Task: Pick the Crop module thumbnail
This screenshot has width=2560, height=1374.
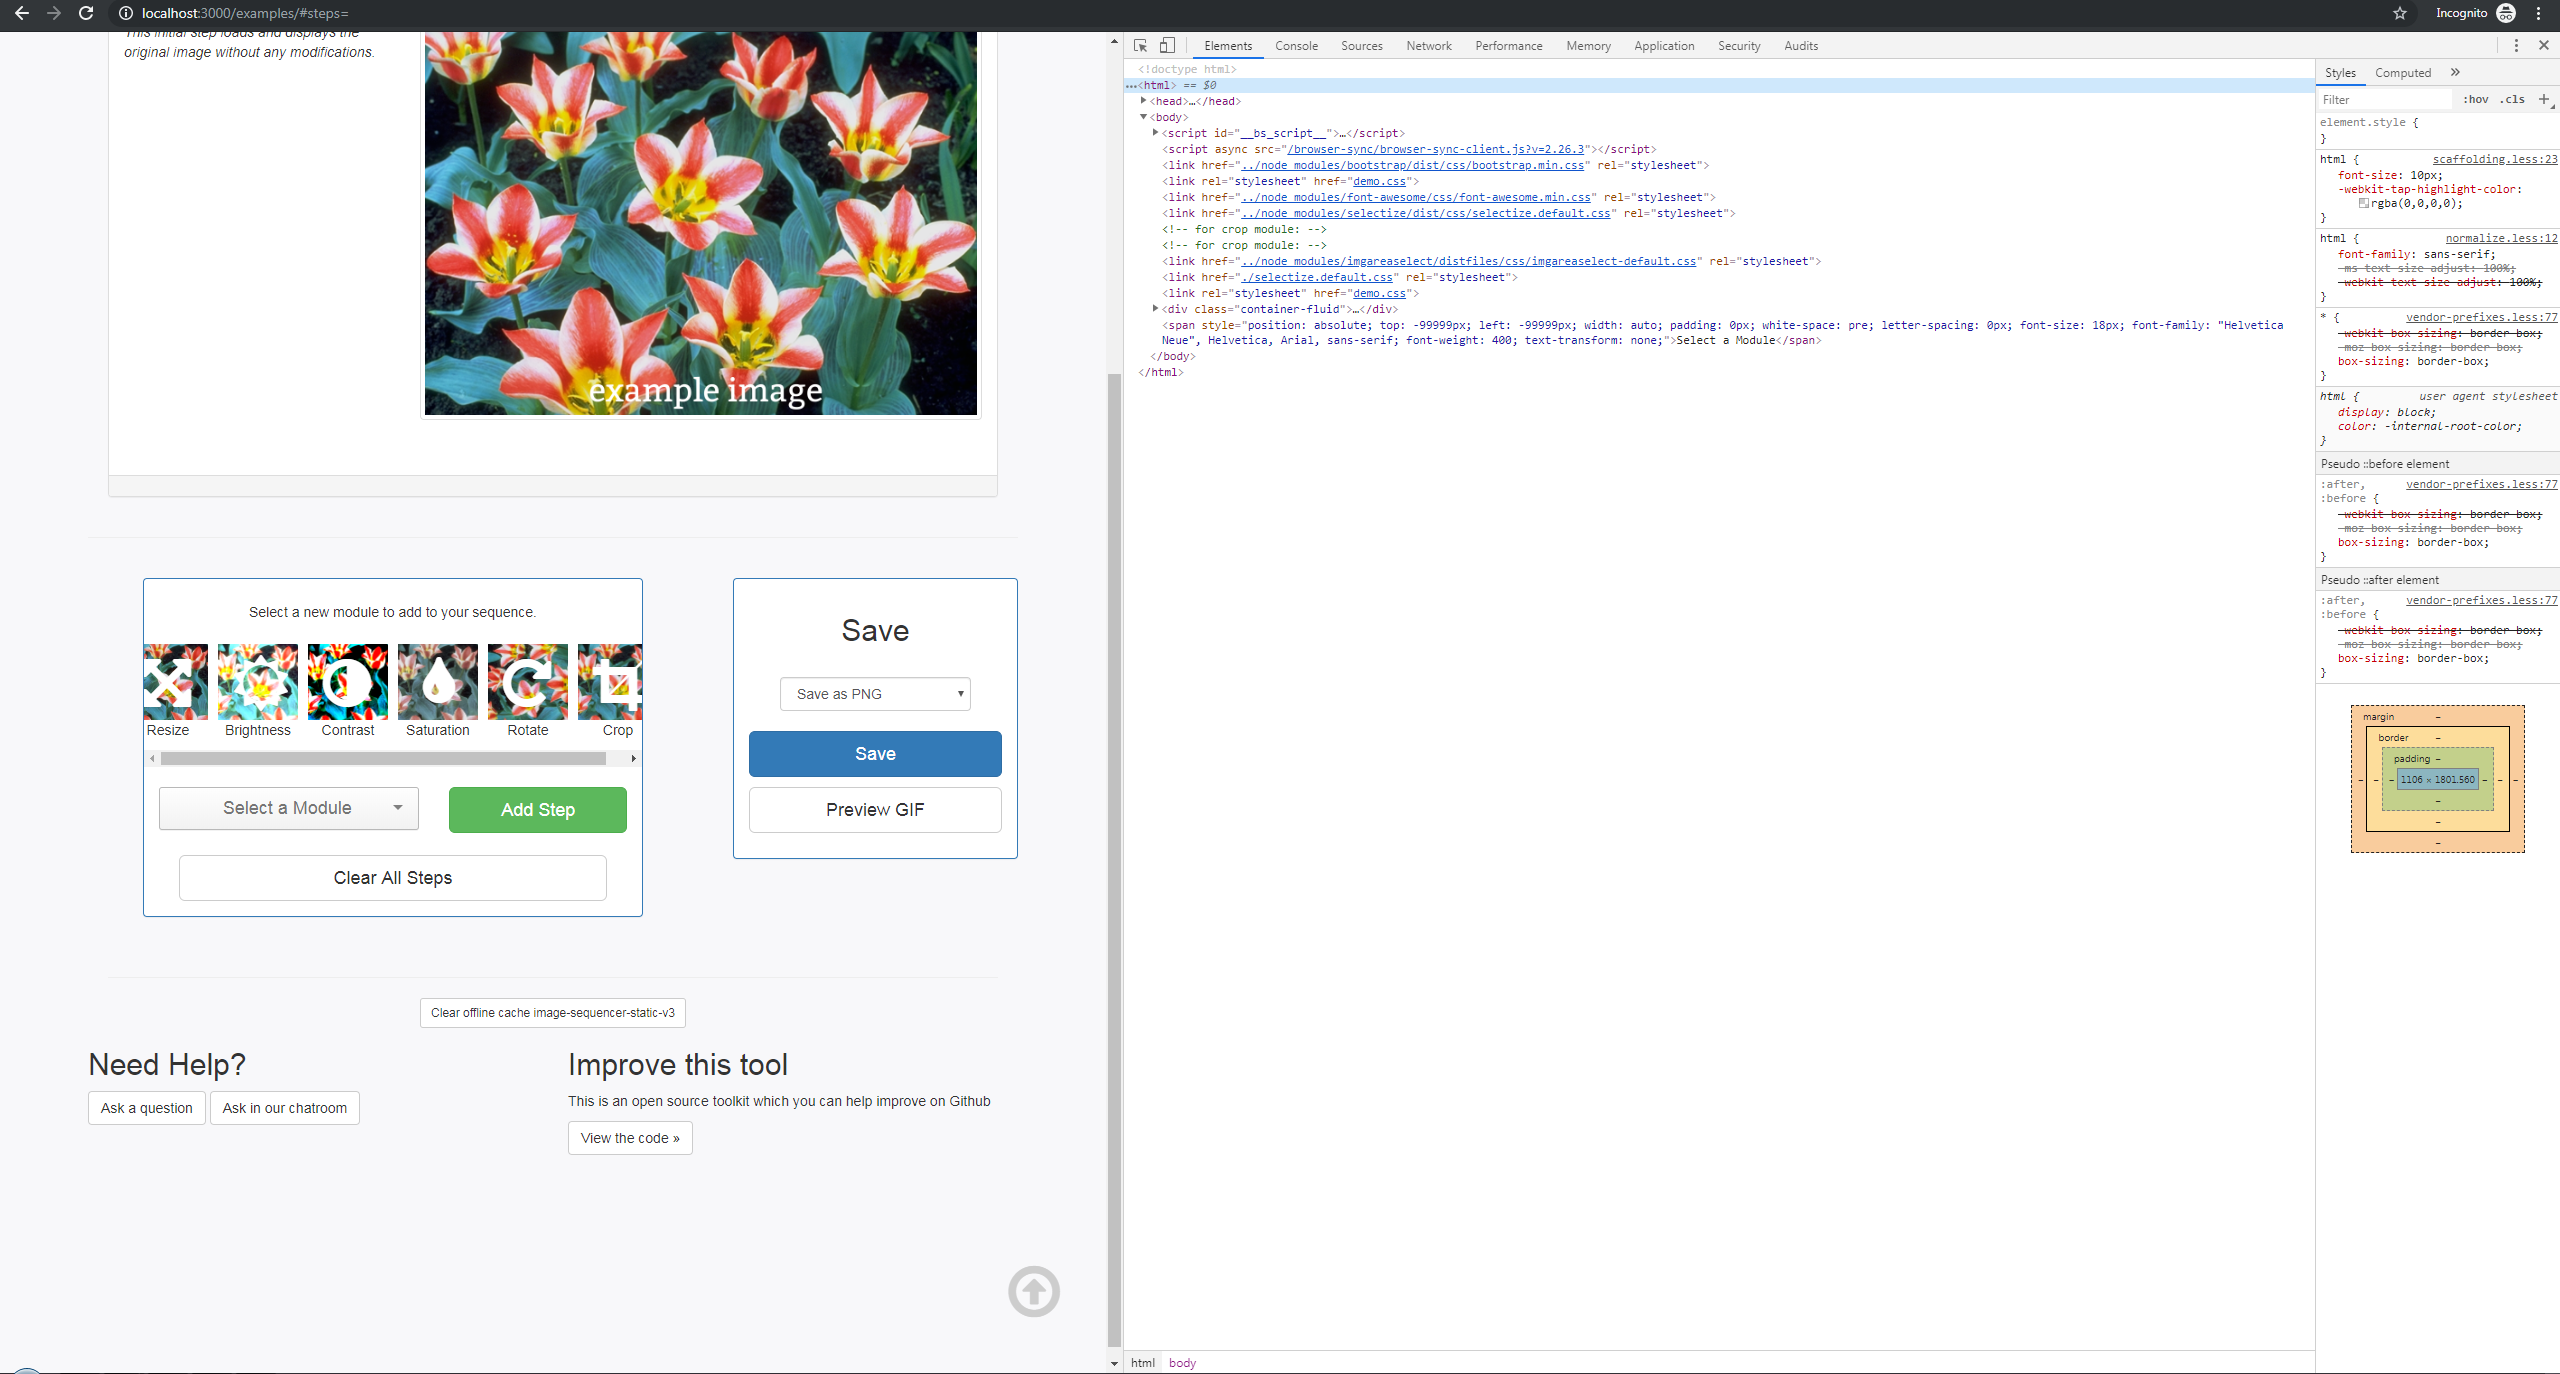Action: 610,682
